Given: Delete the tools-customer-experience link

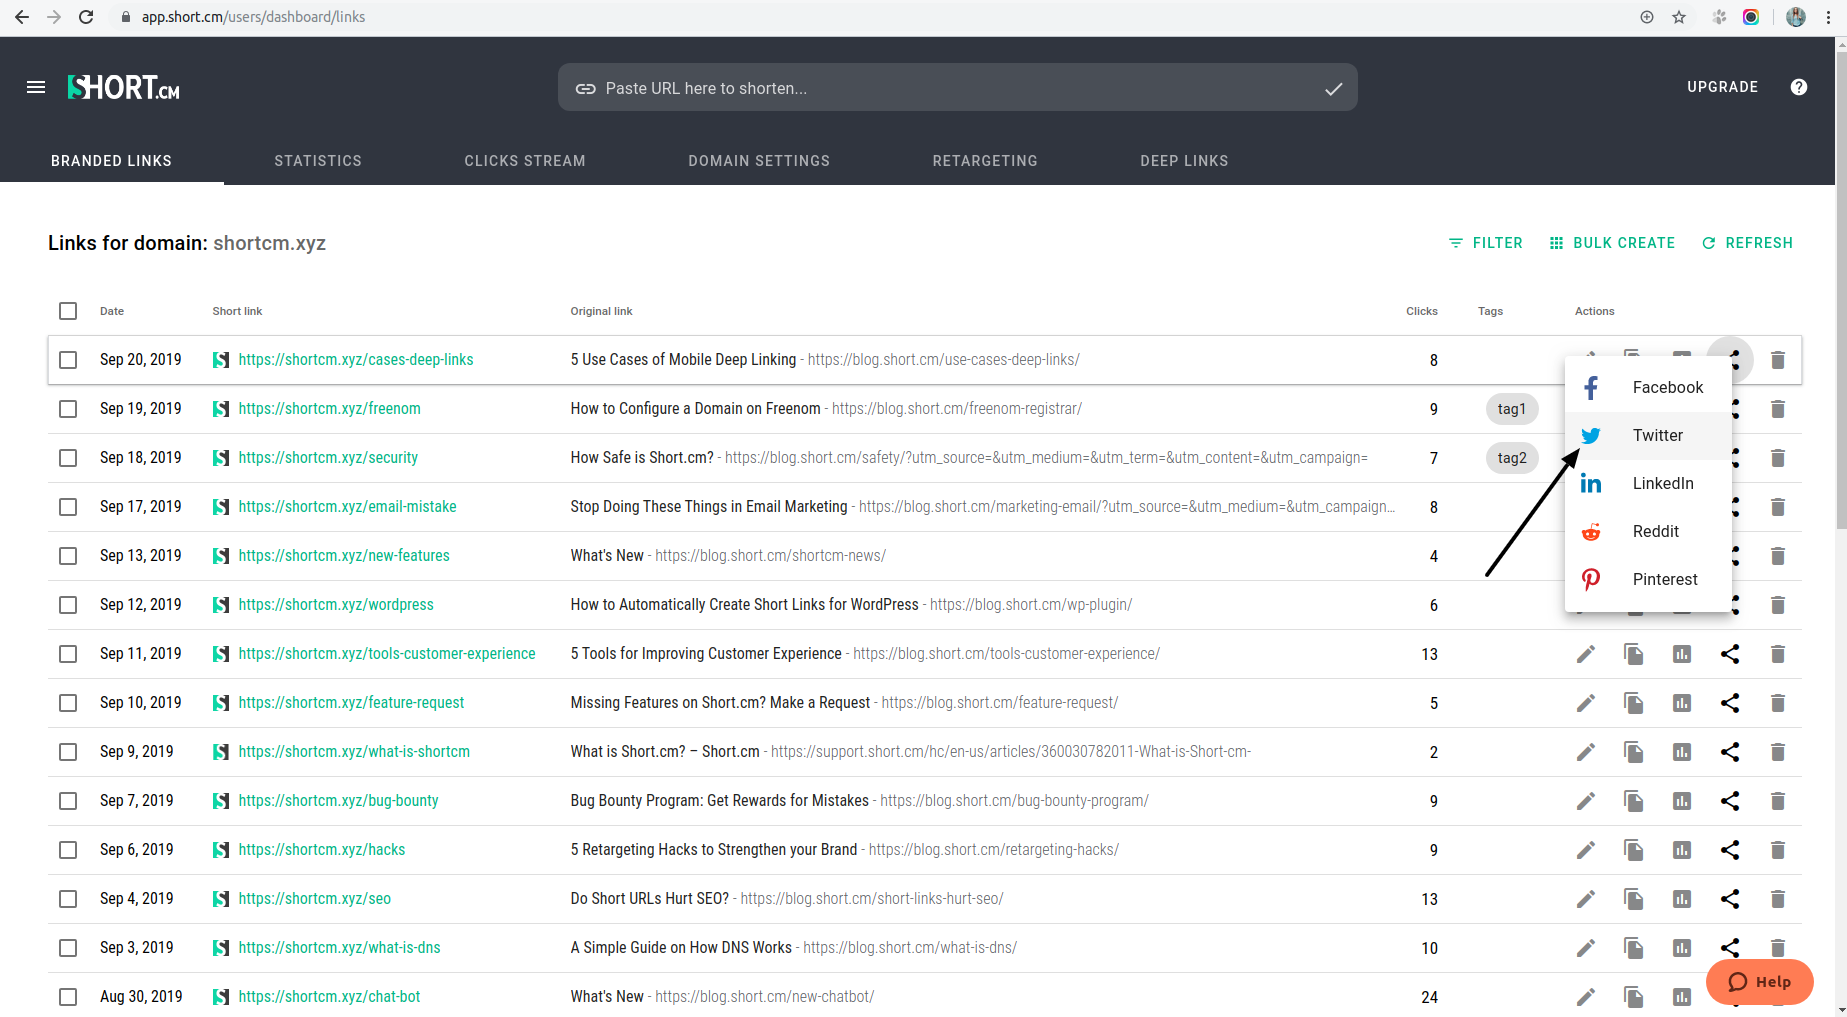Looking at the screenshot, I should (x=1778, y=654).
